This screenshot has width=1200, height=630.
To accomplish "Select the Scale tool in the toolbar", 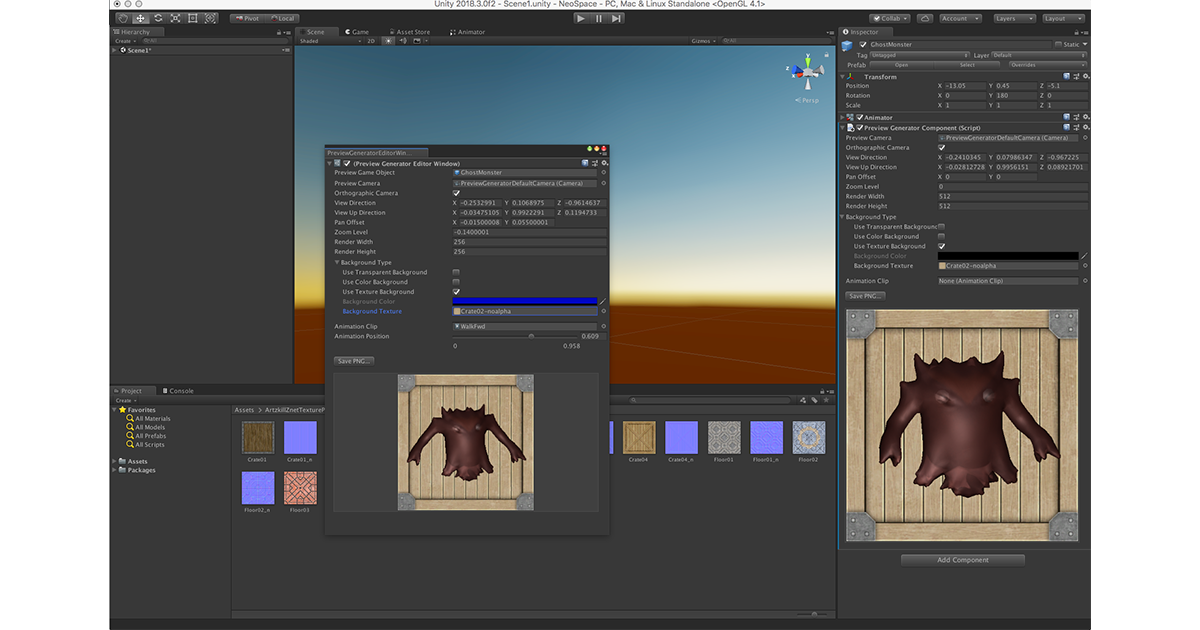I will [x=175, y=17].
